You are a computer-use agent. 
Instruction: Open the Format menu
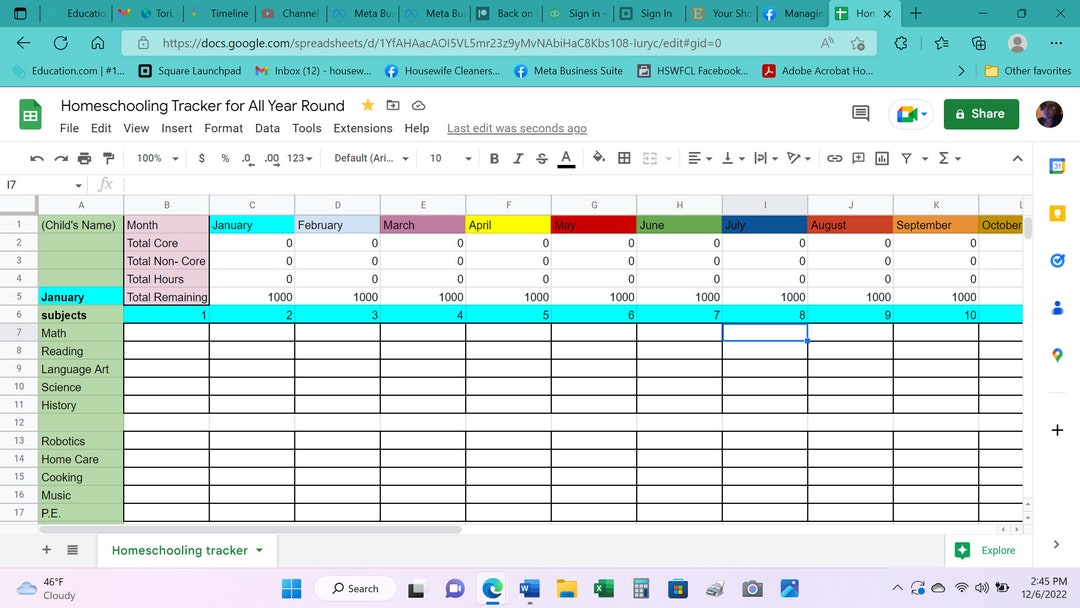click(223, 128)
